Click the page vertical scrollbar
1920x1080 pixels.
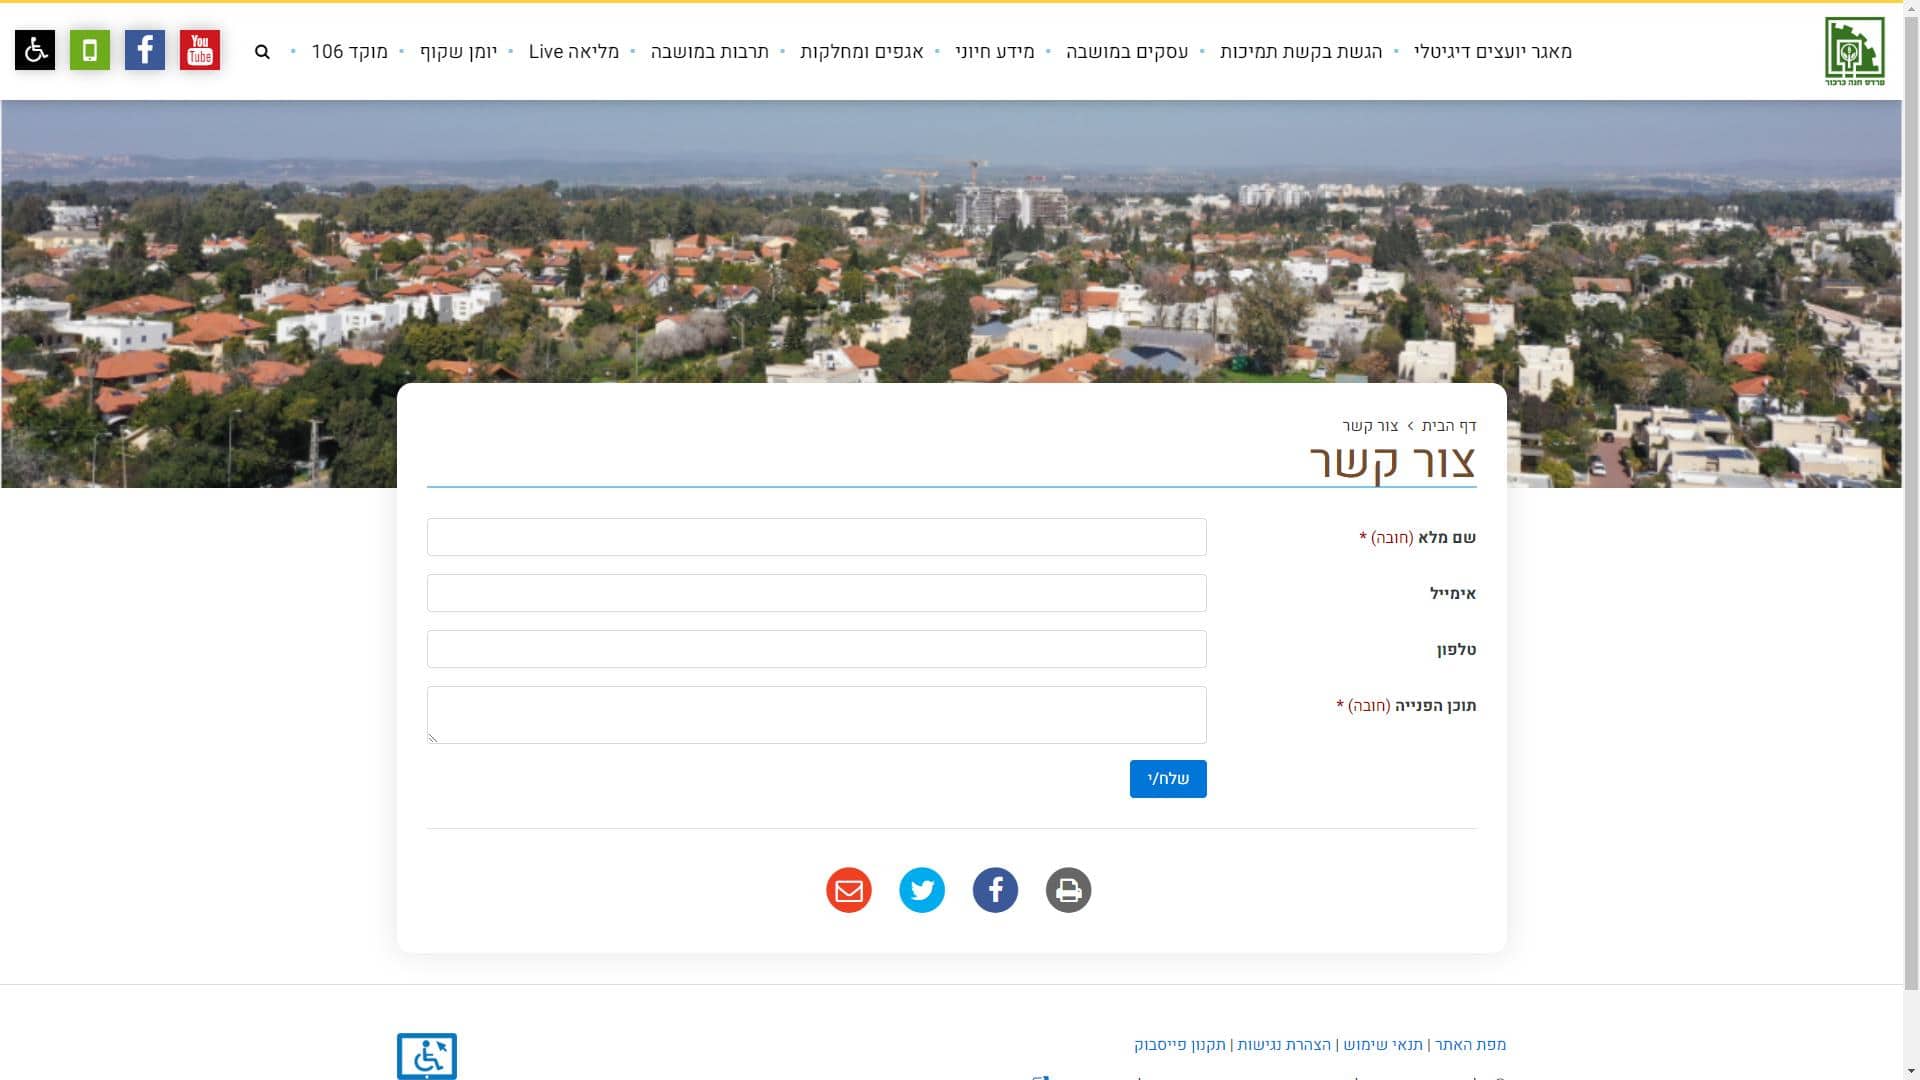pos(1911,500)
